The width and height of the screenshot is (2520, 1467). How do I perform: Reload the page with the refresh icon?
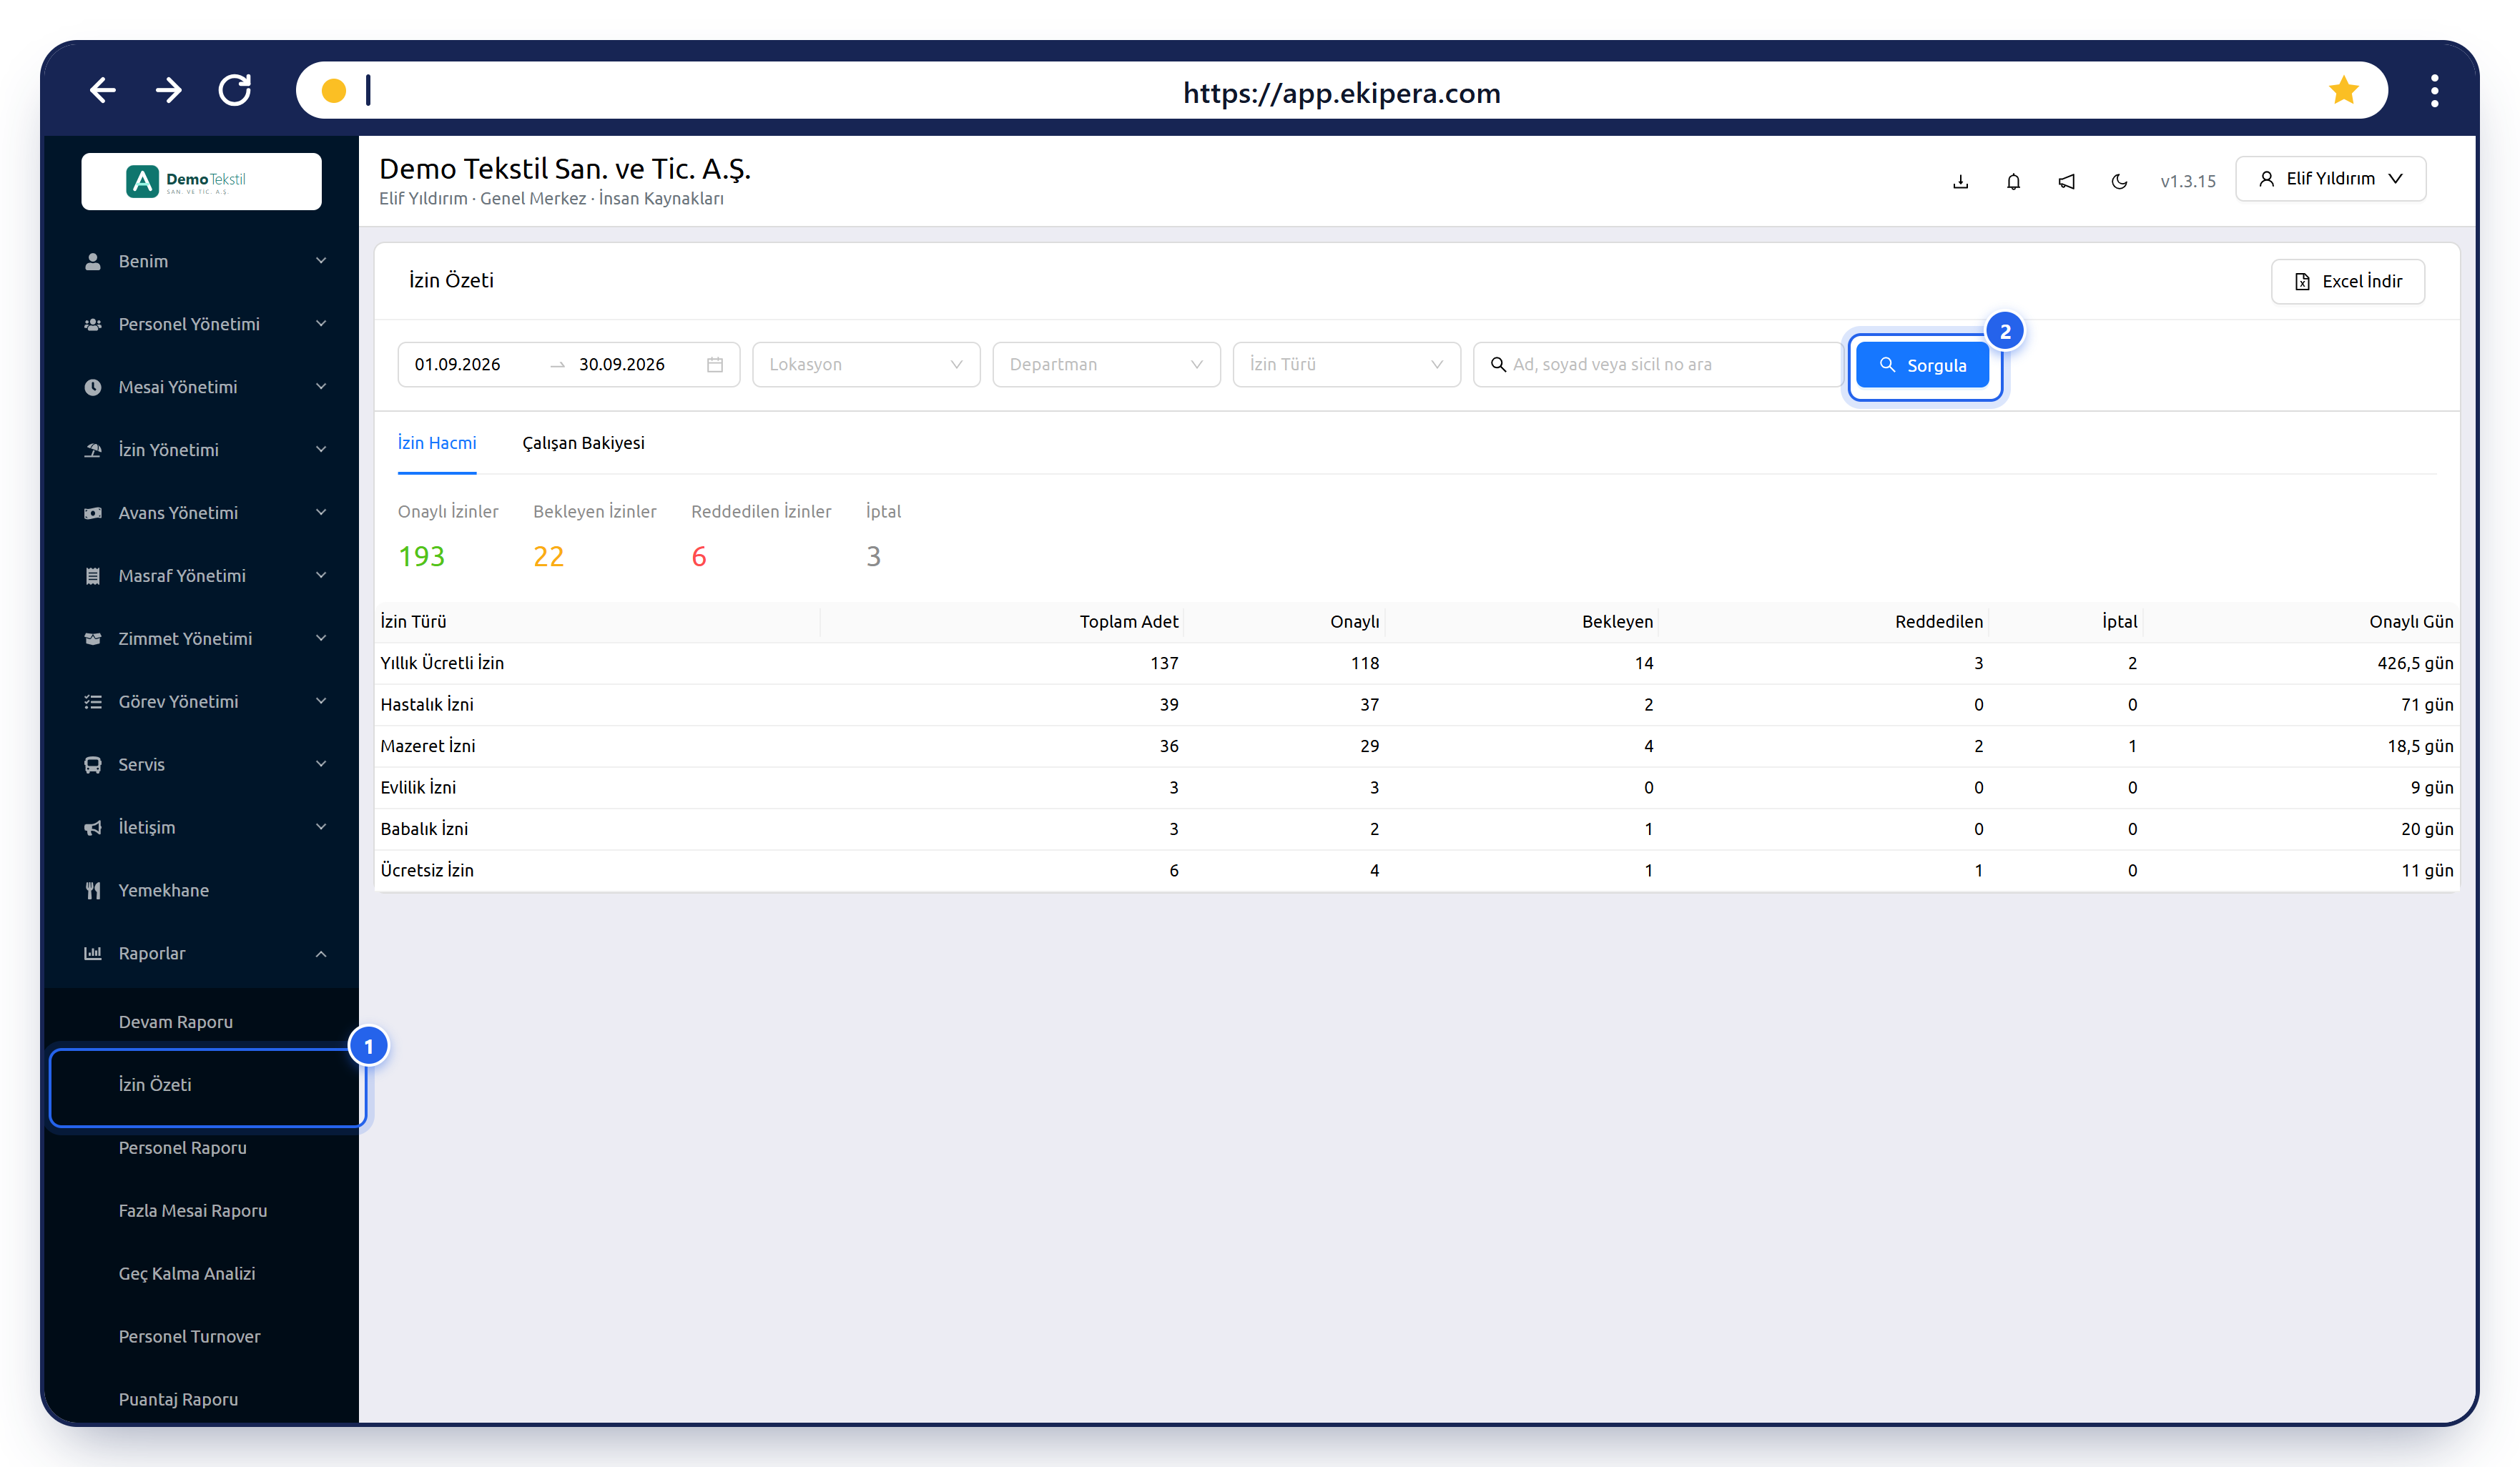click(235, 91)
